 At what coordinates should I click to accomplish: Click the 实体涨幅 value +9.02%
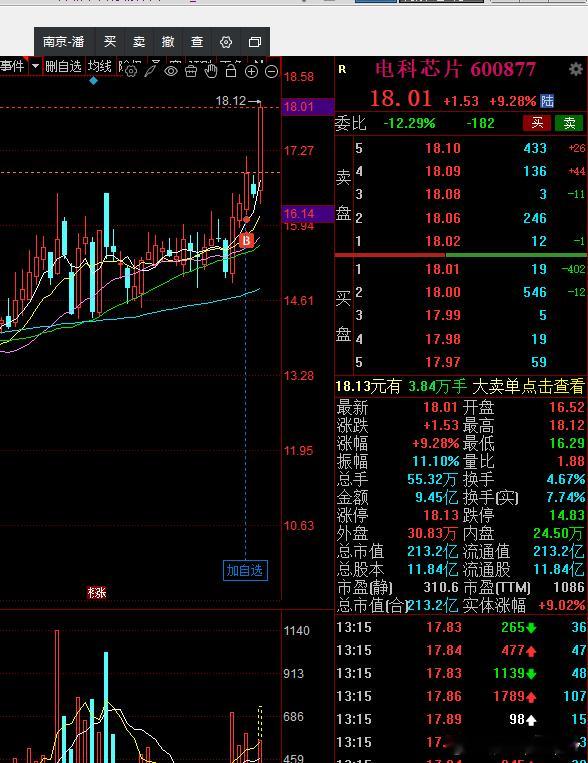(561, 605)
